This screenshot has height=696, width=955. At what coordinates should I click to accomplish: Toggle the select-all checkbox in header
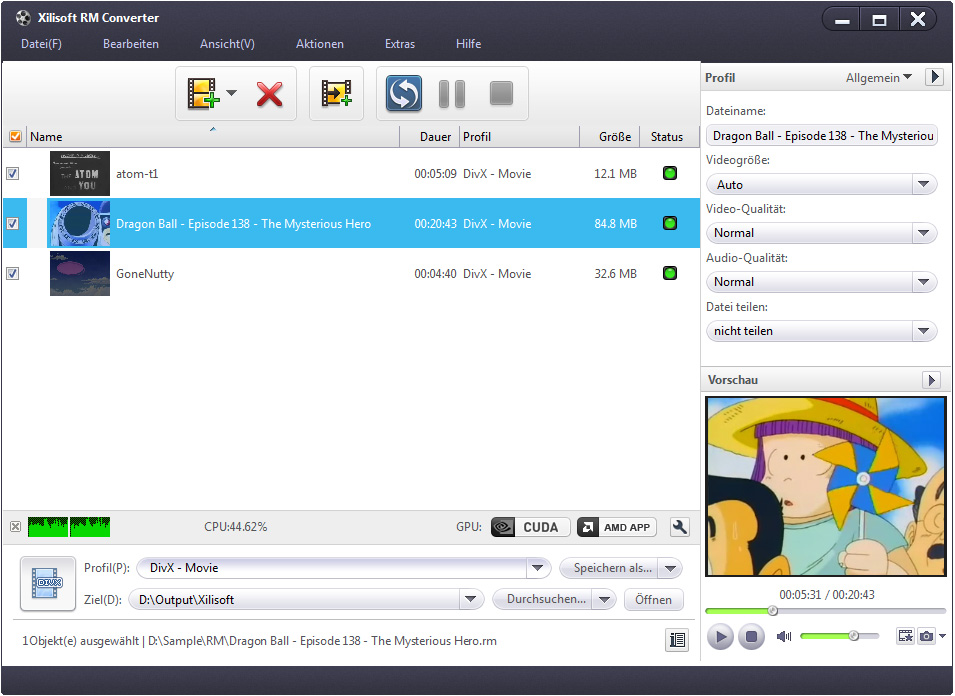[x=15, y=136]
